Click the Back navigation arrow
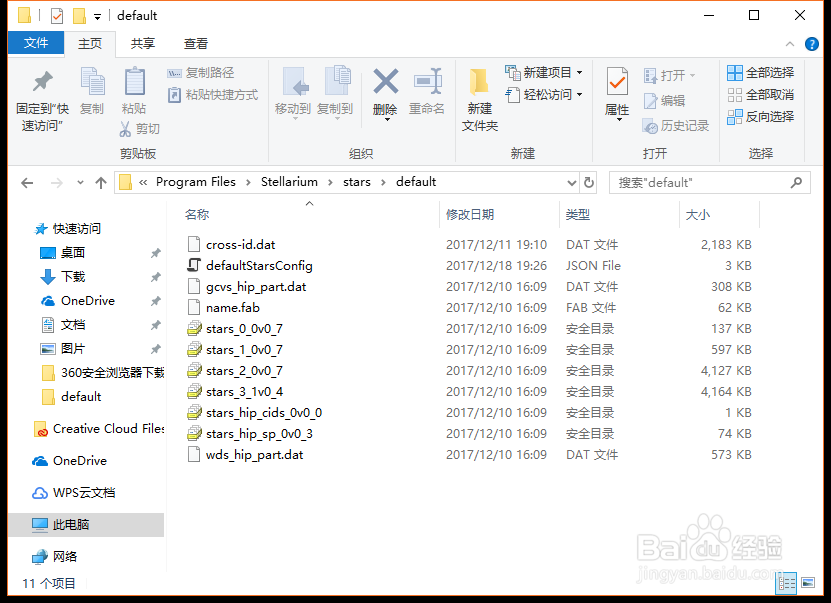 click(x=27, y=183)
